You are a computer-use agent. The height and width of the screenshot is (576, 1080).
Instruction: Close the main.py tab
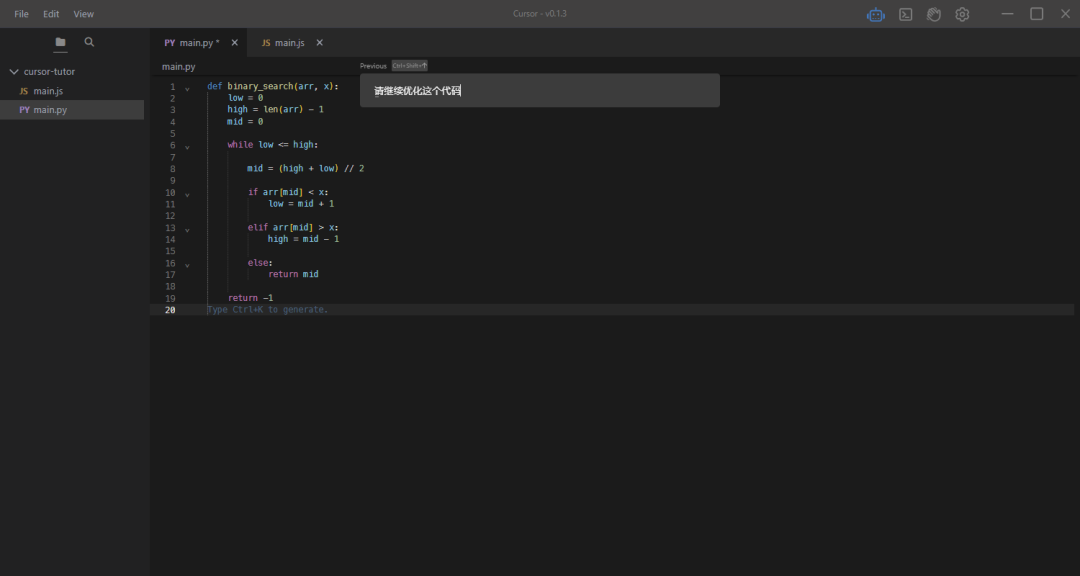(234, 43)
